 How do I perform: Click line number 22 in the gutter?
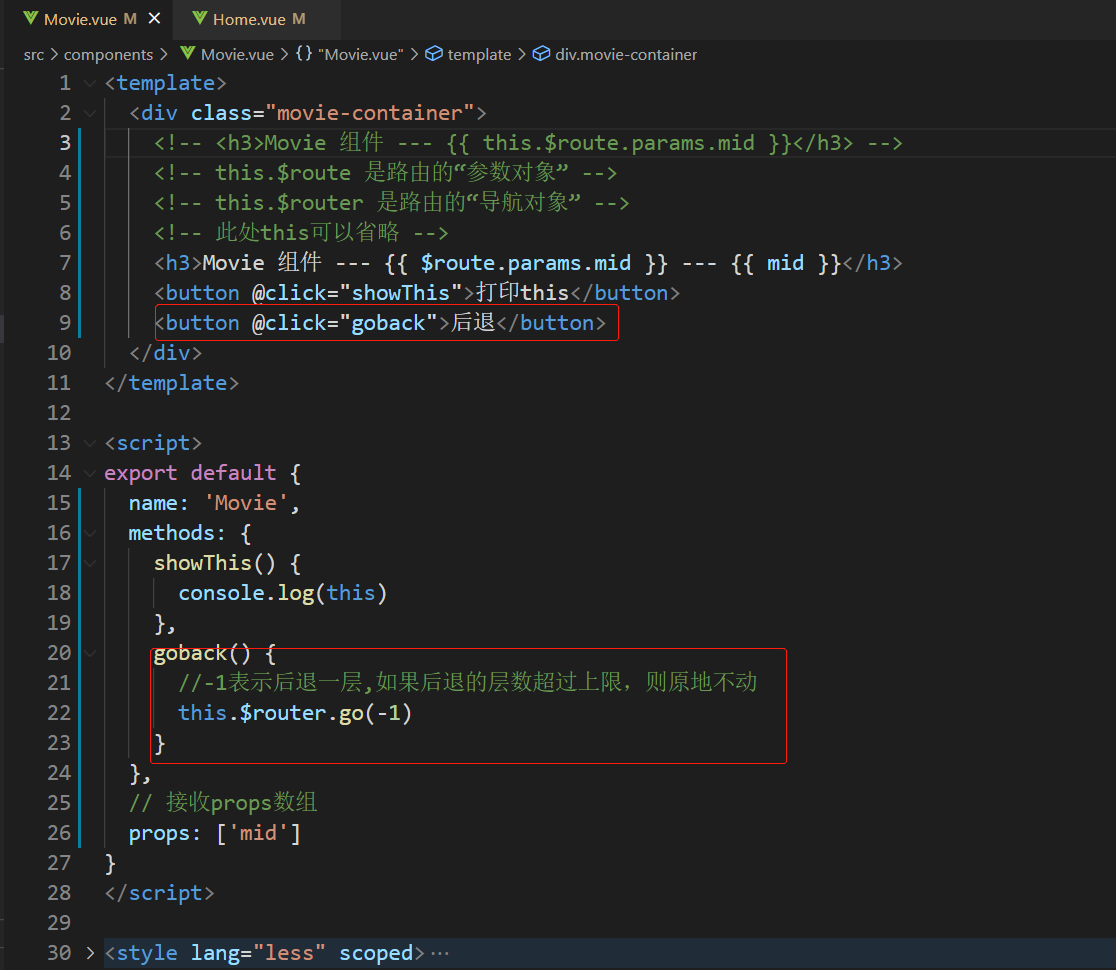point(59,713)
